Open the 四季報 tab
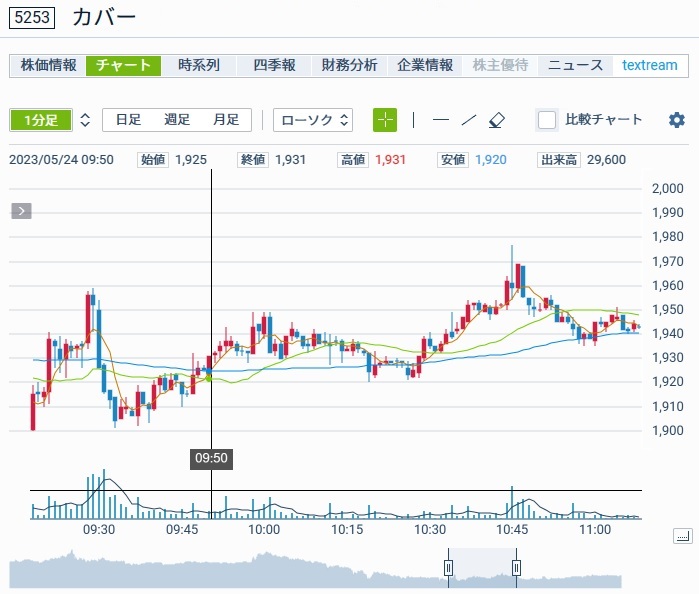 (274, 65)
